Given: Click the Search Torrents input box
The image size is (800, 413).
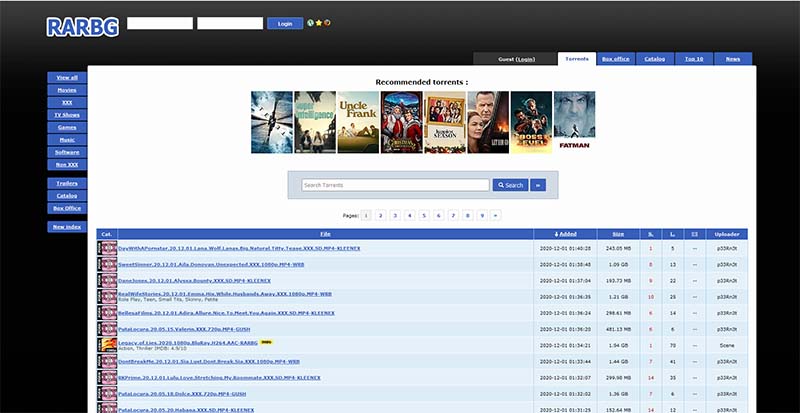Looking at the screenshot, I should coord(395,185).
